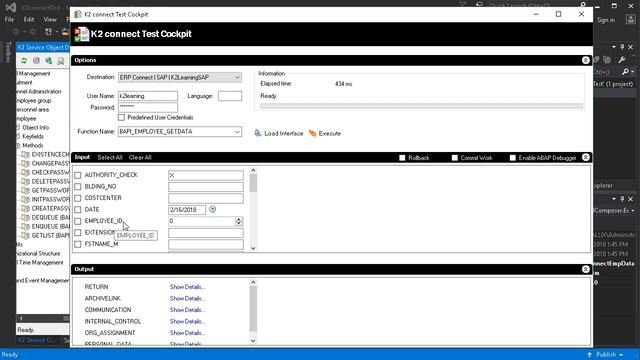Click the Load Interface icon

tap(258, 133)
